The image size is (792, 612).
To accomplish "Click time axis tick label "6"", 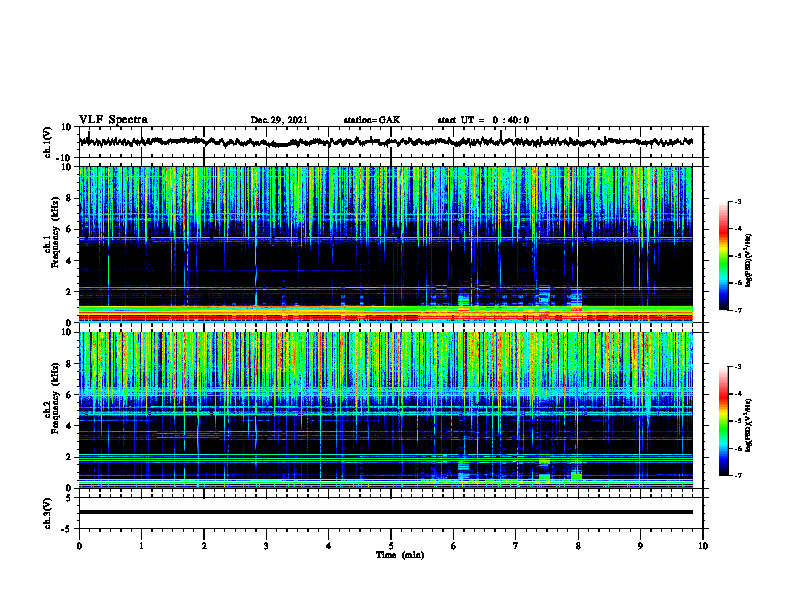I will click(x=454, y=546).
